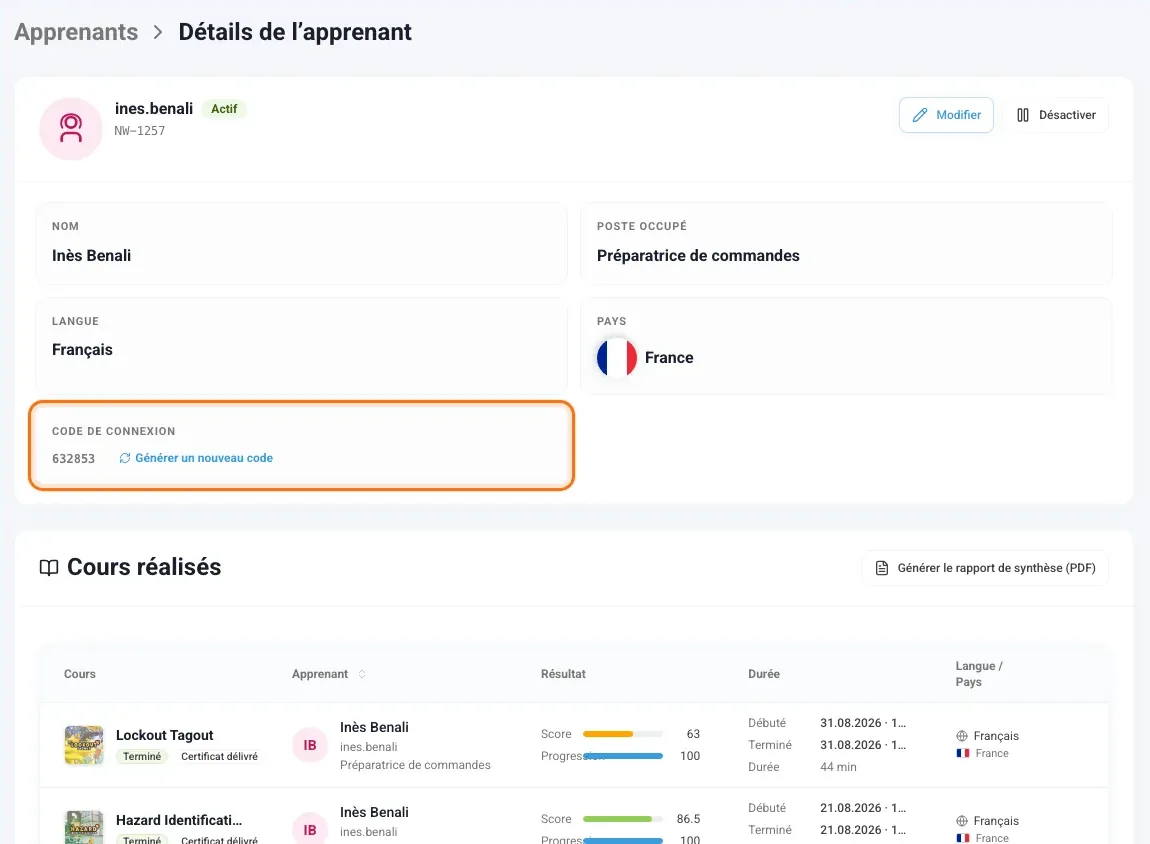Click the book icon beside Cours réalisés

coord(49,568)
